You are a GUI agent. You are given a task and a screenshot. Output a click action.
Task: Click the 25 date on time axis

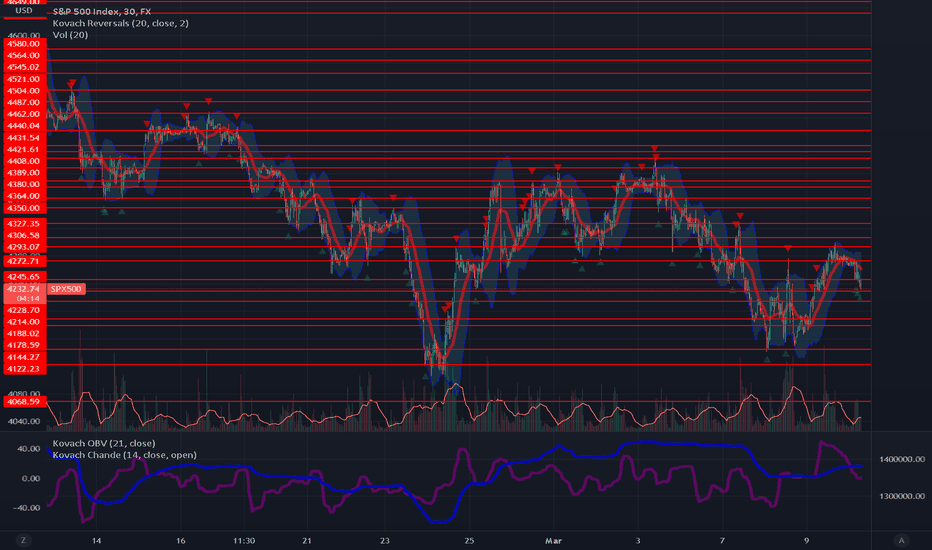point(469,540)
